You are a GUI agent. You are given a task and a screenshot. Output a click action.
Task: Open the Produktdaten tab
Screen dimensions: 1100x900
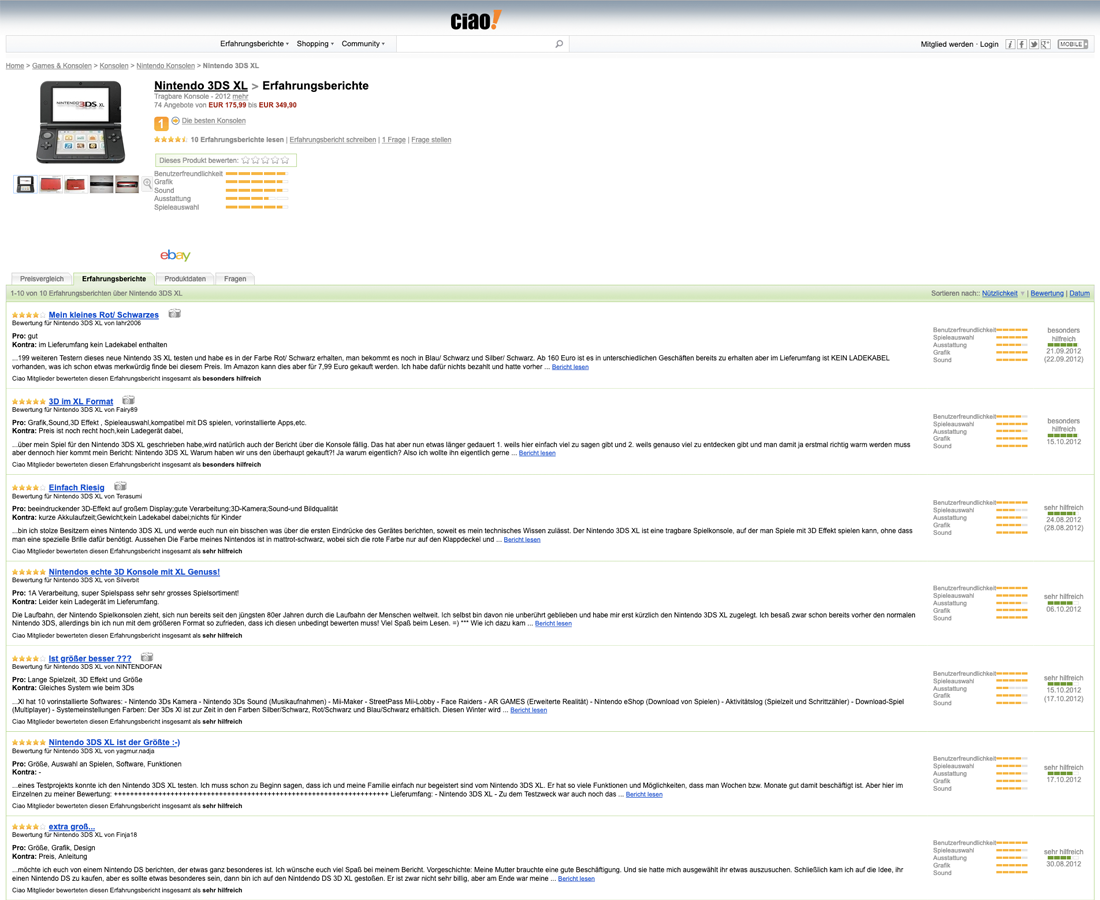[x=185, y=278]
